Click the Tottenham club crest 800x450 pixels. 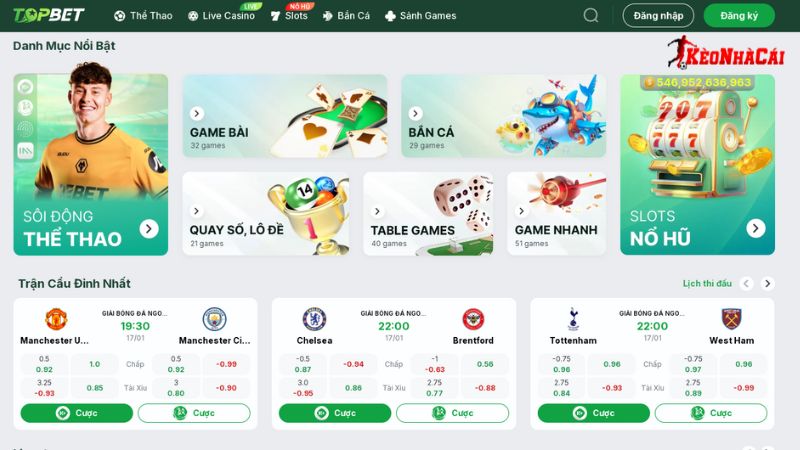pyautogui.click(x=573, y=319)
